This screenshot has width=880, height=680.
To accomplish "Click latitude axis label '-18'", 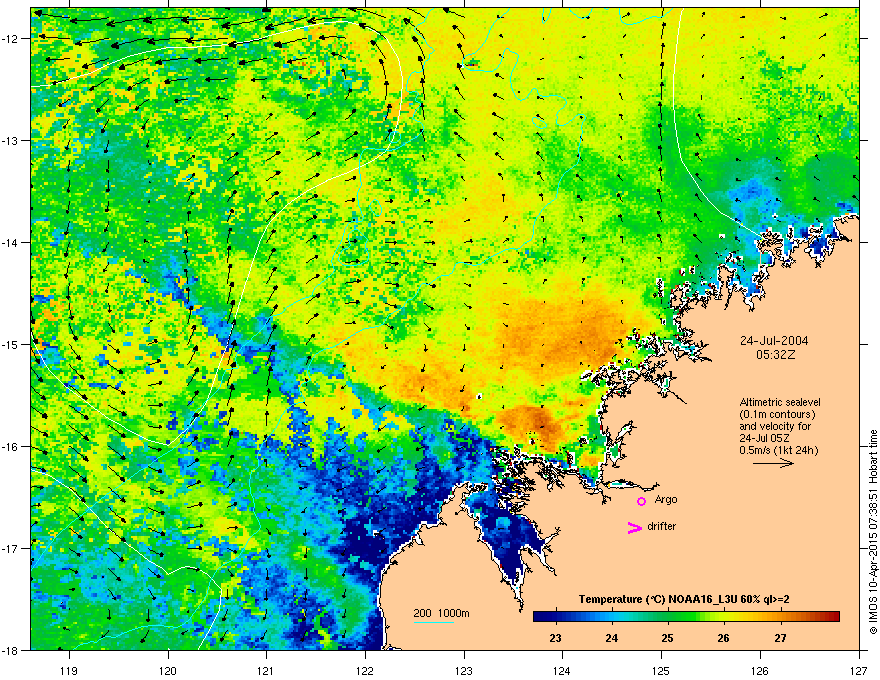I will point(11,650).
